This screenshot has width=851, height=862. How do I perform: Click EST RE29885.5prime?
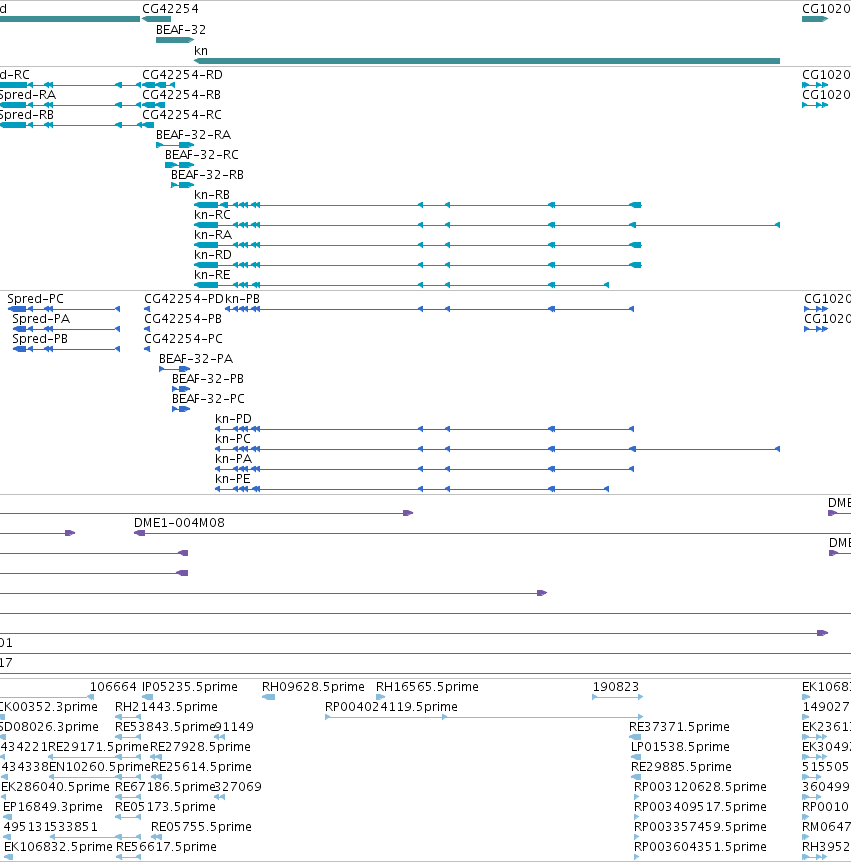click(x=681, y=767)
